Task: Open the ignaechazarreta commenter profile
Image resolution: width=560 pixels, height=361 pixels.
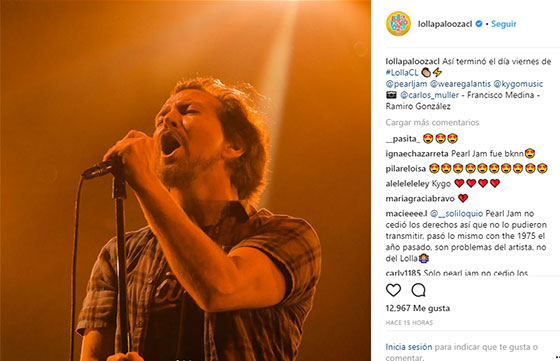Action: click(x=417, y=154)
